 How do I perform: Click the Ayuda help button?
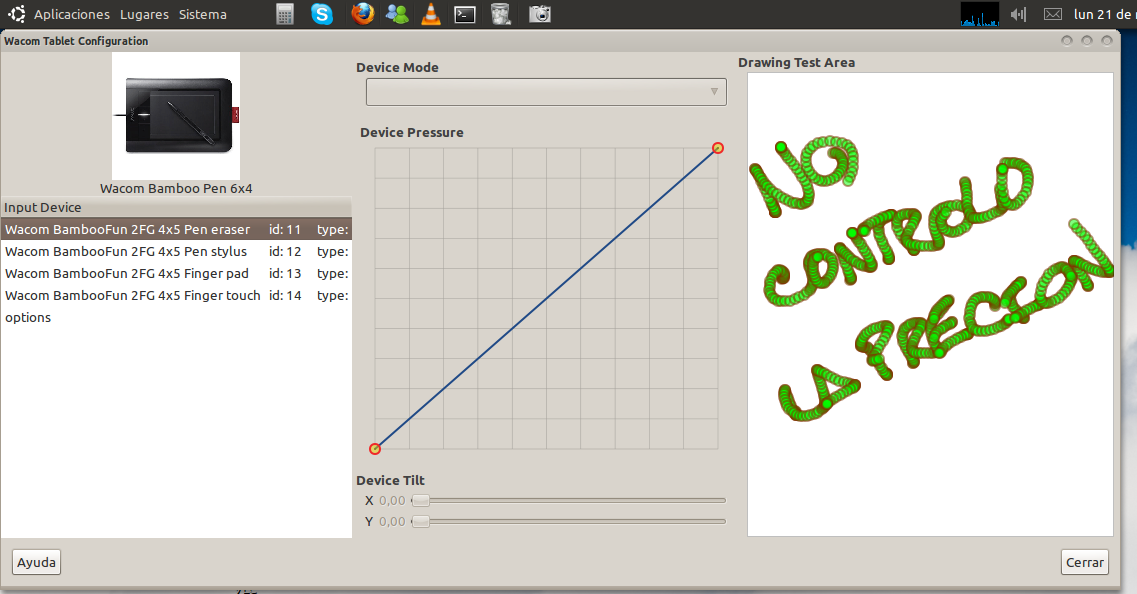click(x=36, y=562)
